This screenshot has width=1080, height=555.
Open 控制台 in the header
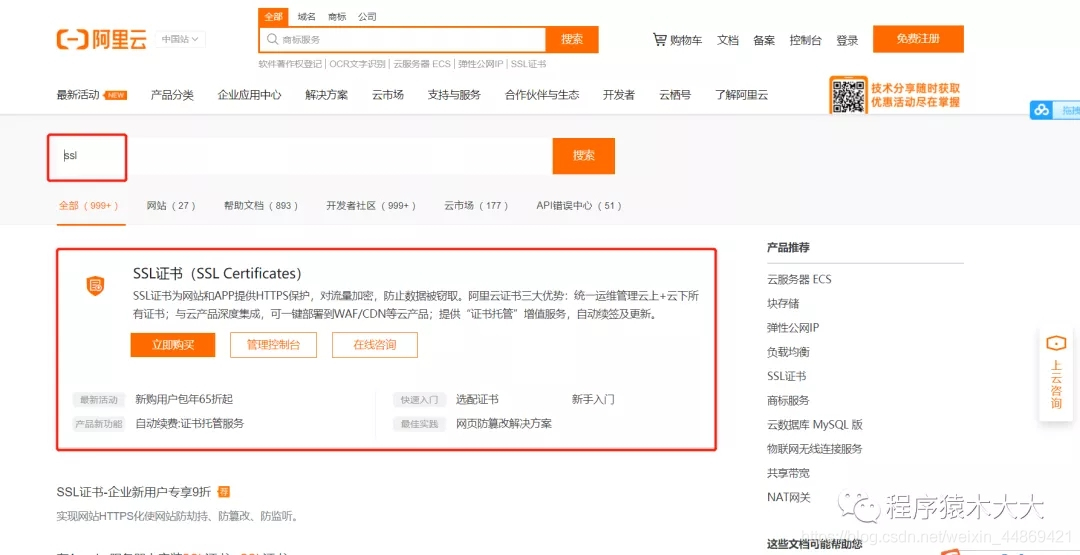[x=805, y=40]
